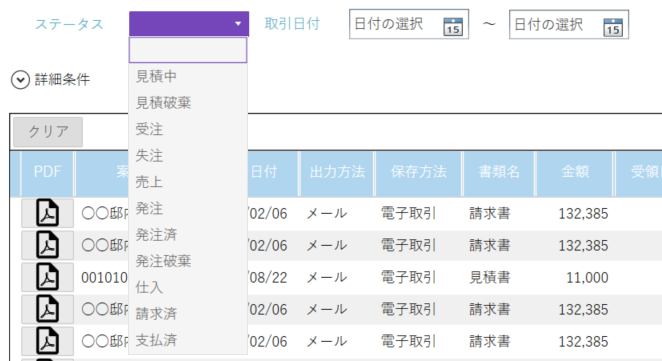
Task: Click the ステータス label
Action: pyautogui.click(x=69, y=24)
